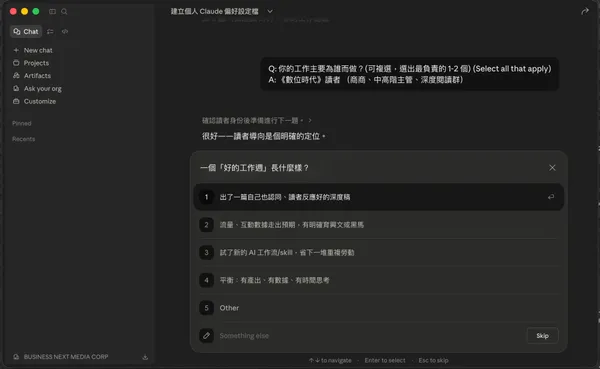
Task: Expand the collapsed thinking summary chevron
Action: click(x=310, y=121)
